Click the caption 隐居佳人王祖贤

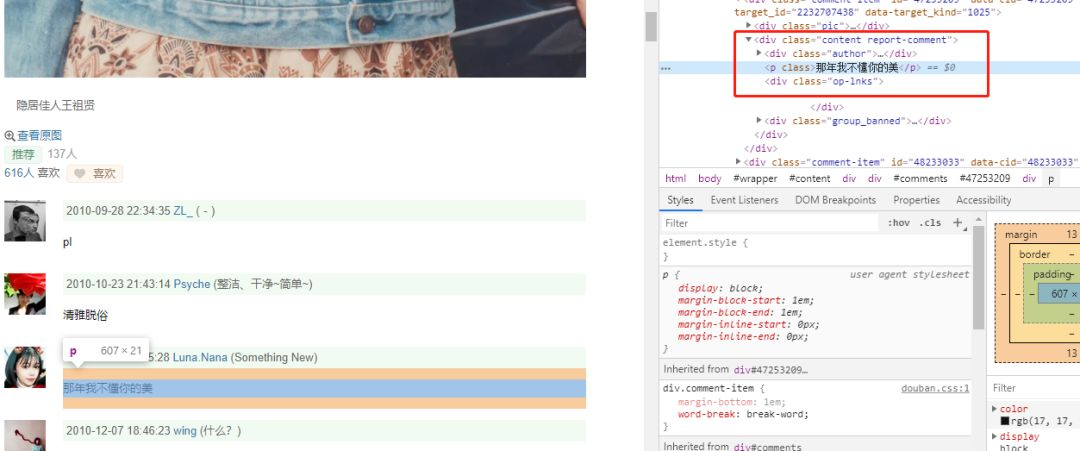click(56, 105)
